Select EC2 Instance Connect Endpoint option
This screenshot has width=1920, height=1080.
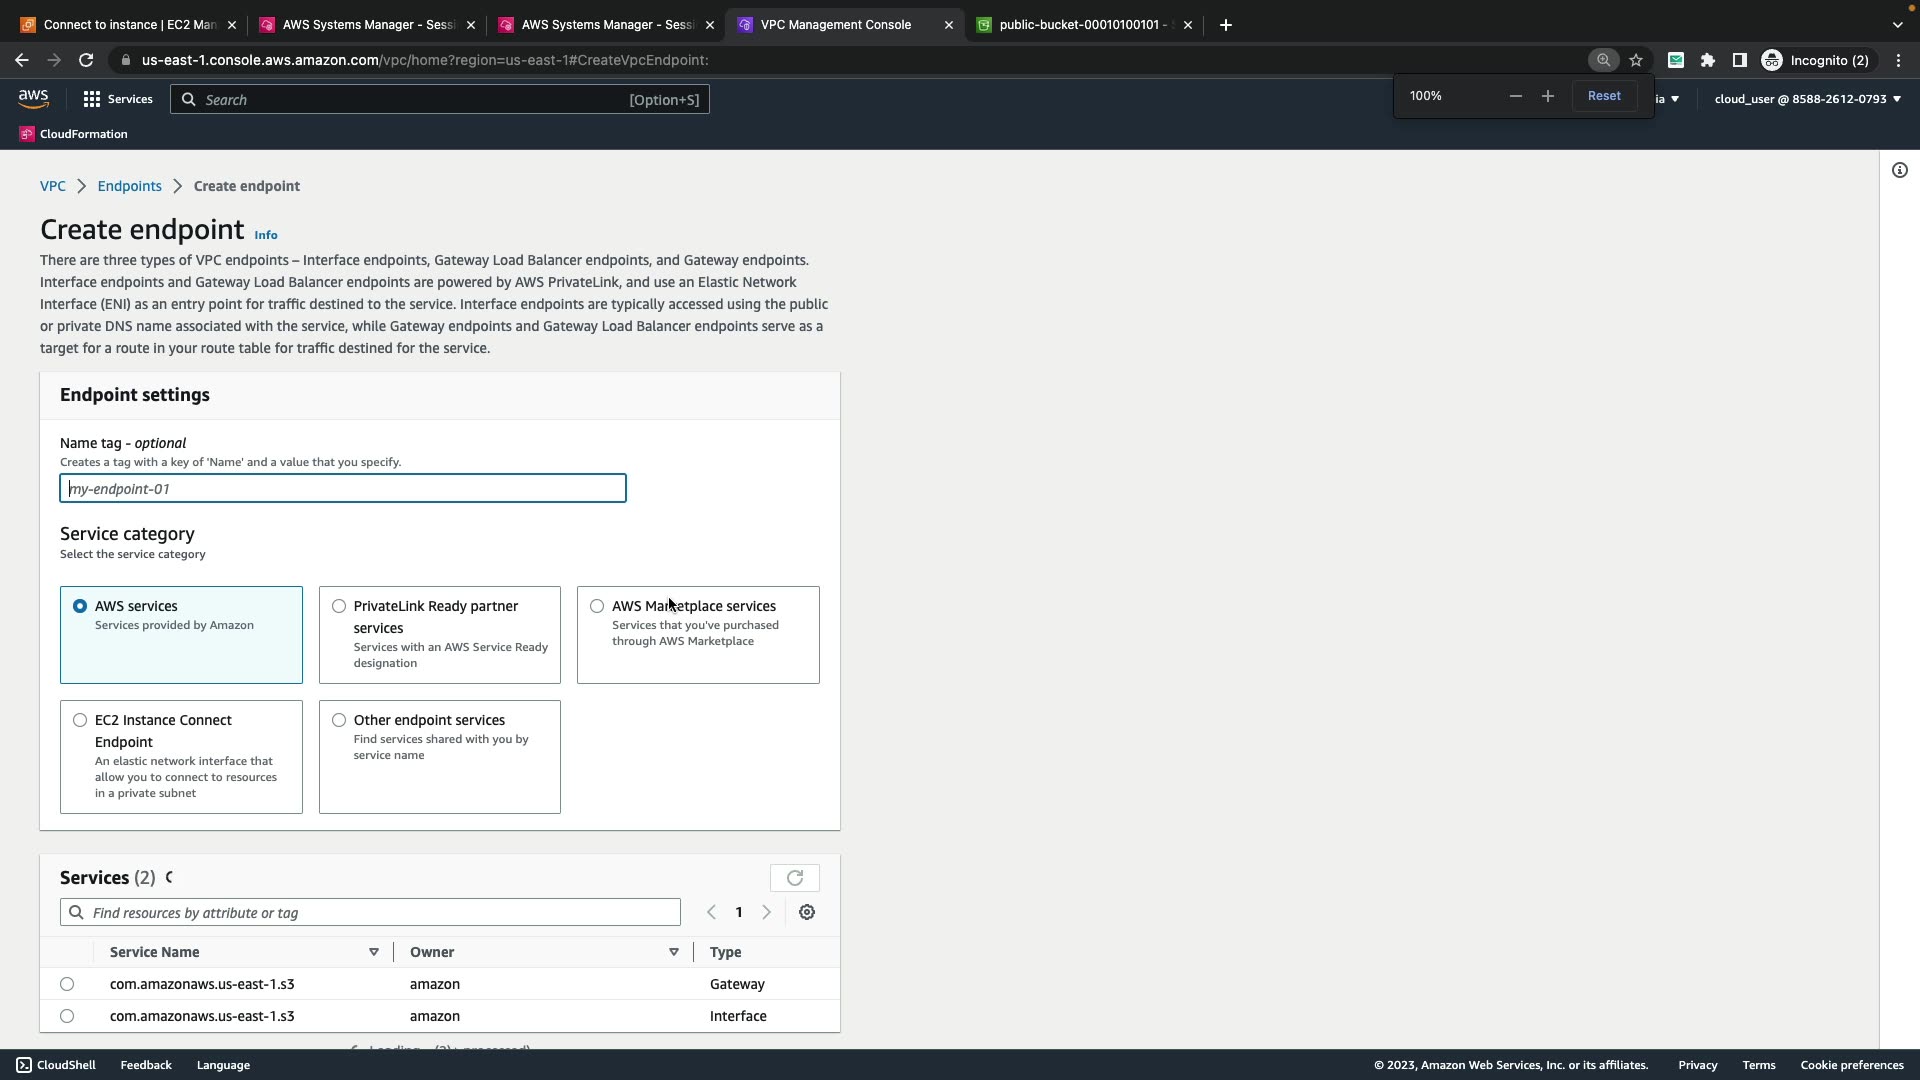click(x=80, y=720)
